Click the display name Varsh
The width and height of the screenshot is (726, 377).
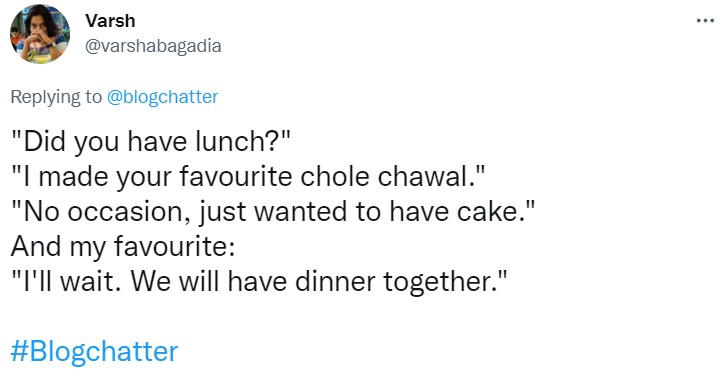tap(110, 21)
